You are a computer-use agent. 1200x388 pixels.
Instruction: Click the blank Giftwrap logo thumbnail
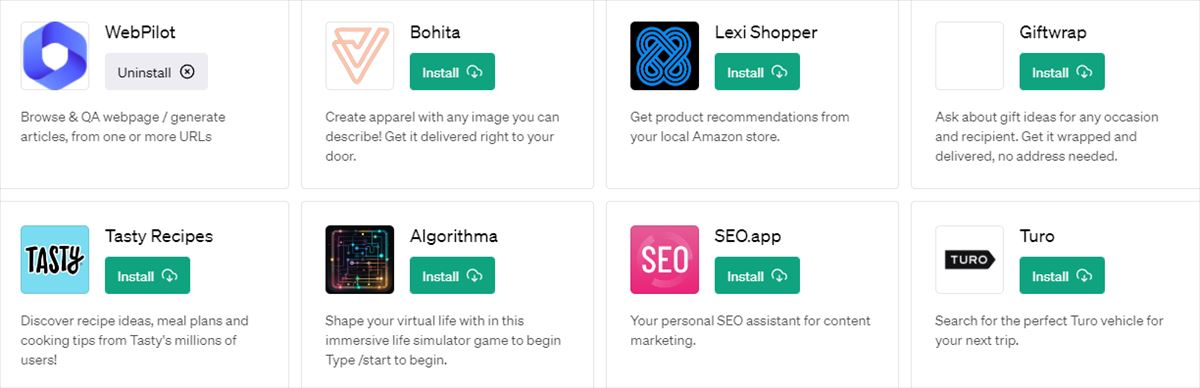pyautogui.click(x=970, y=56)
